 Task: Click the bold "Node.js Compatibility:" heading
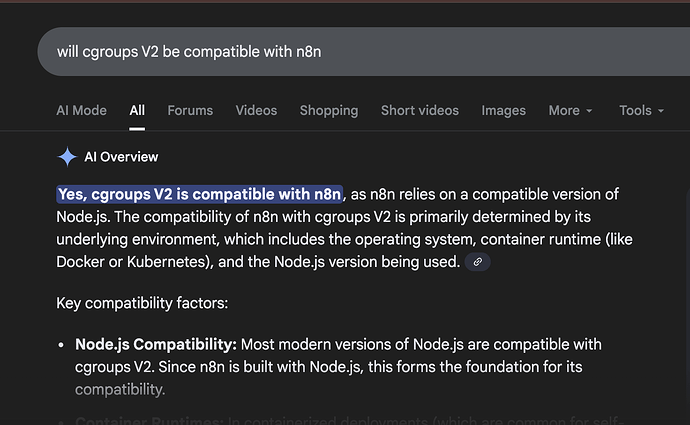pyautogui.click(x=155, y=345)
